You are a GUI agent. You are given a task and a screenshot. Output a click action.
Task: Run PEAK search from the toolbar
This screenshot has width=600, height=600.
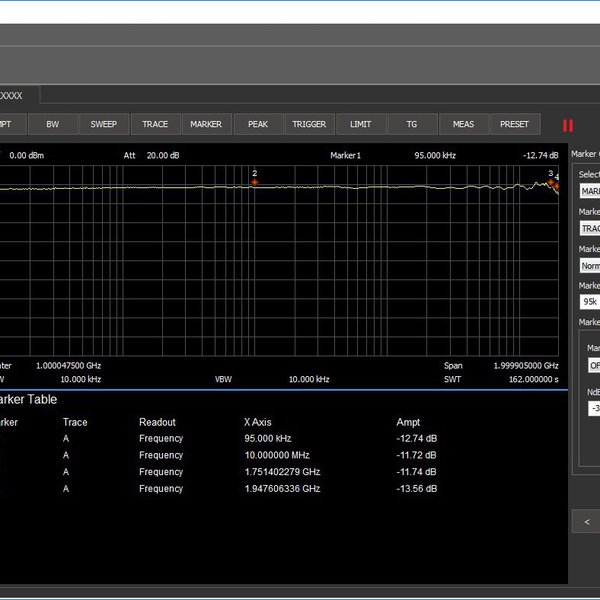click(x=258, y=124)
